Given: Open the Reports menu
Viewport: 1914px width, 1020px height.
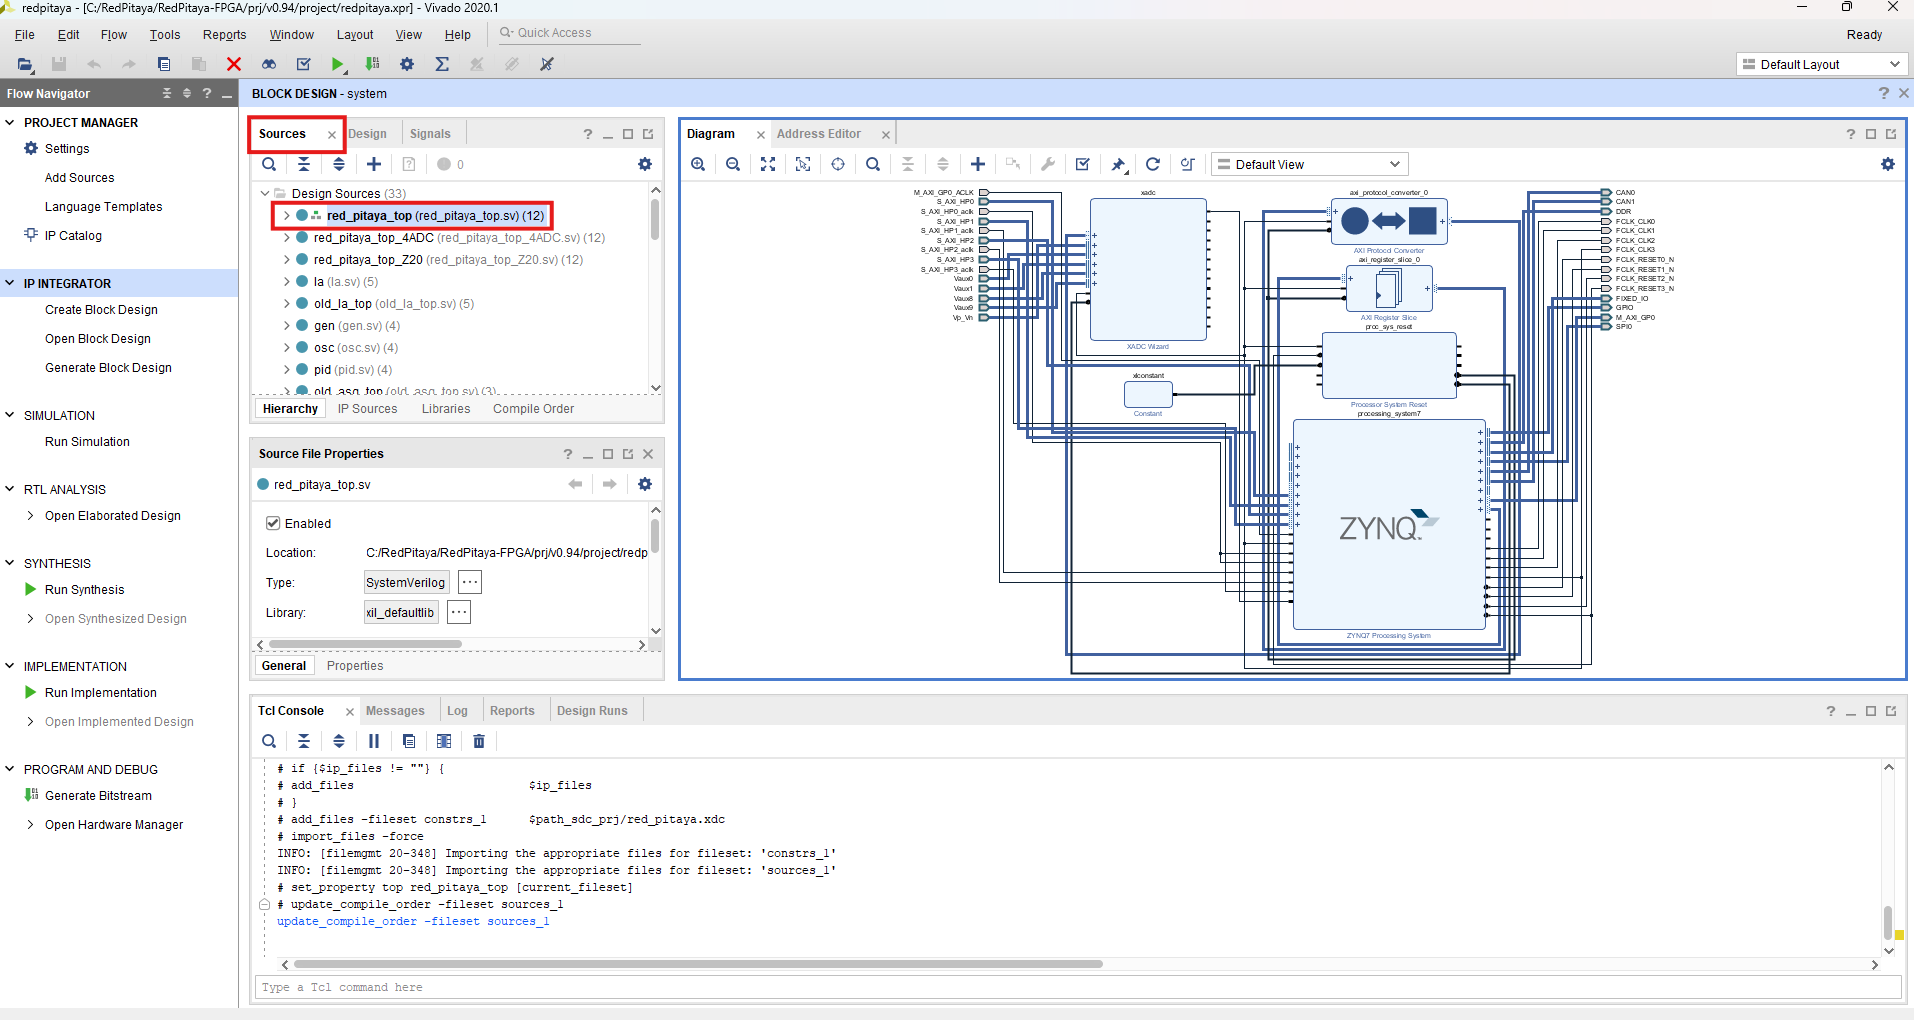Looking at the screenshot, I should coord(224,35).
